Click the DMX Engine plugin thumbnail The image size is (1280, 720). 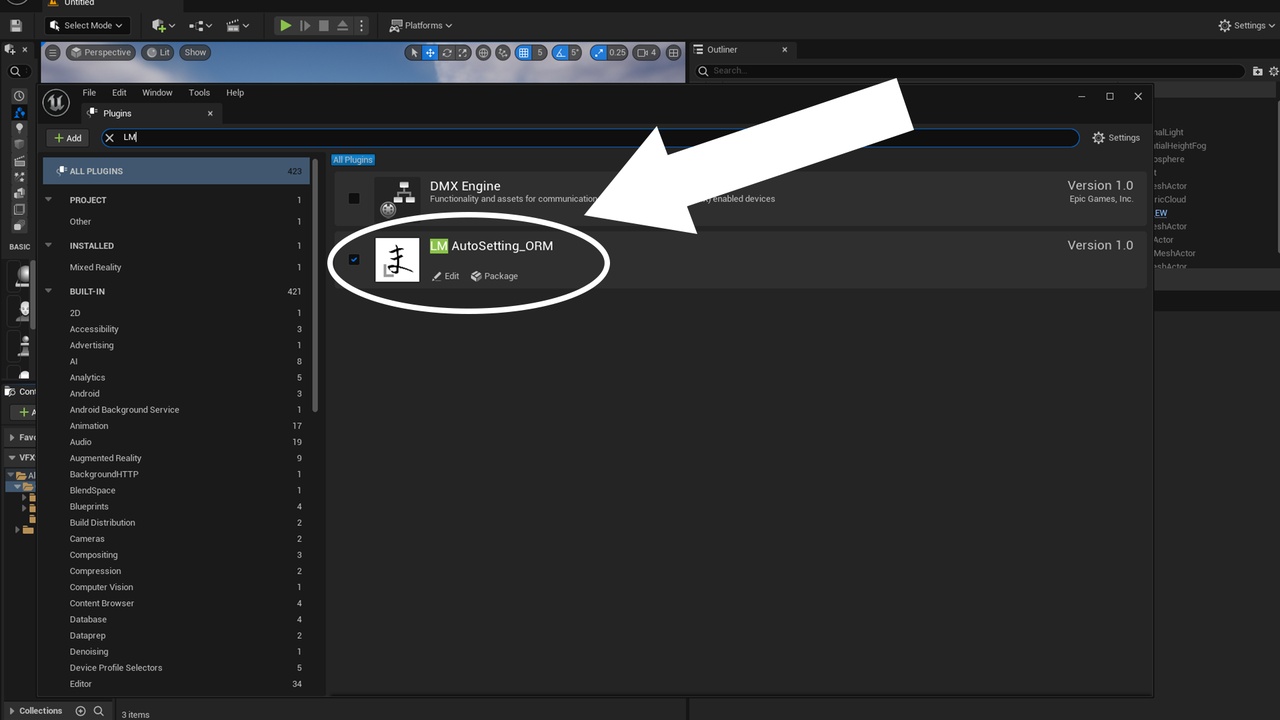(x=397, y=198)
